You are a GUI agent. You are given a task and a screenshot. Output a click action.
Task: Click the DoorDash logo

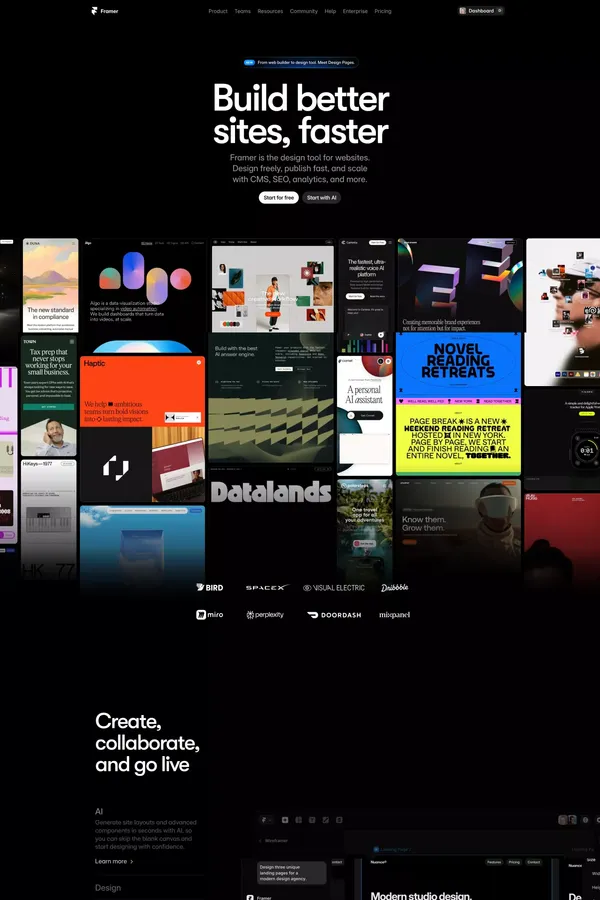334,615
